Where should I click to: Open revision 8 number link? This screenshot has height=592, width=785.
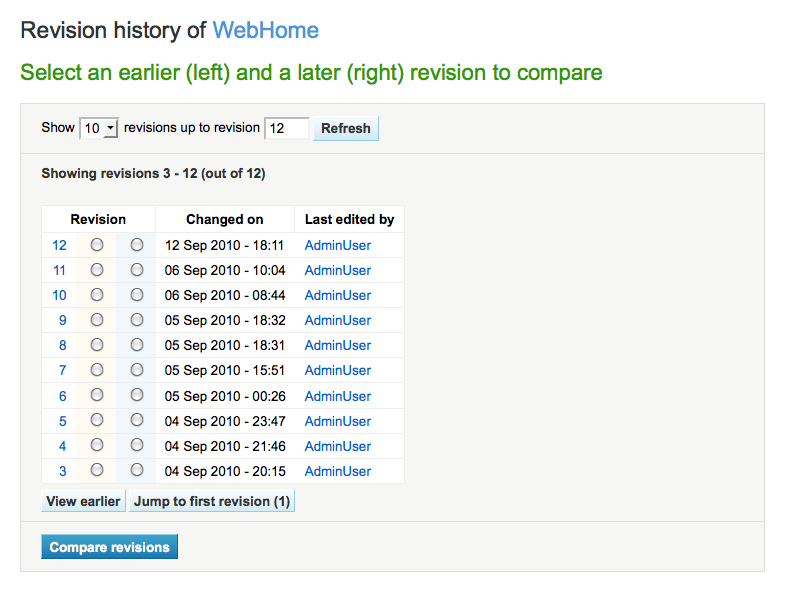[63, 345]
